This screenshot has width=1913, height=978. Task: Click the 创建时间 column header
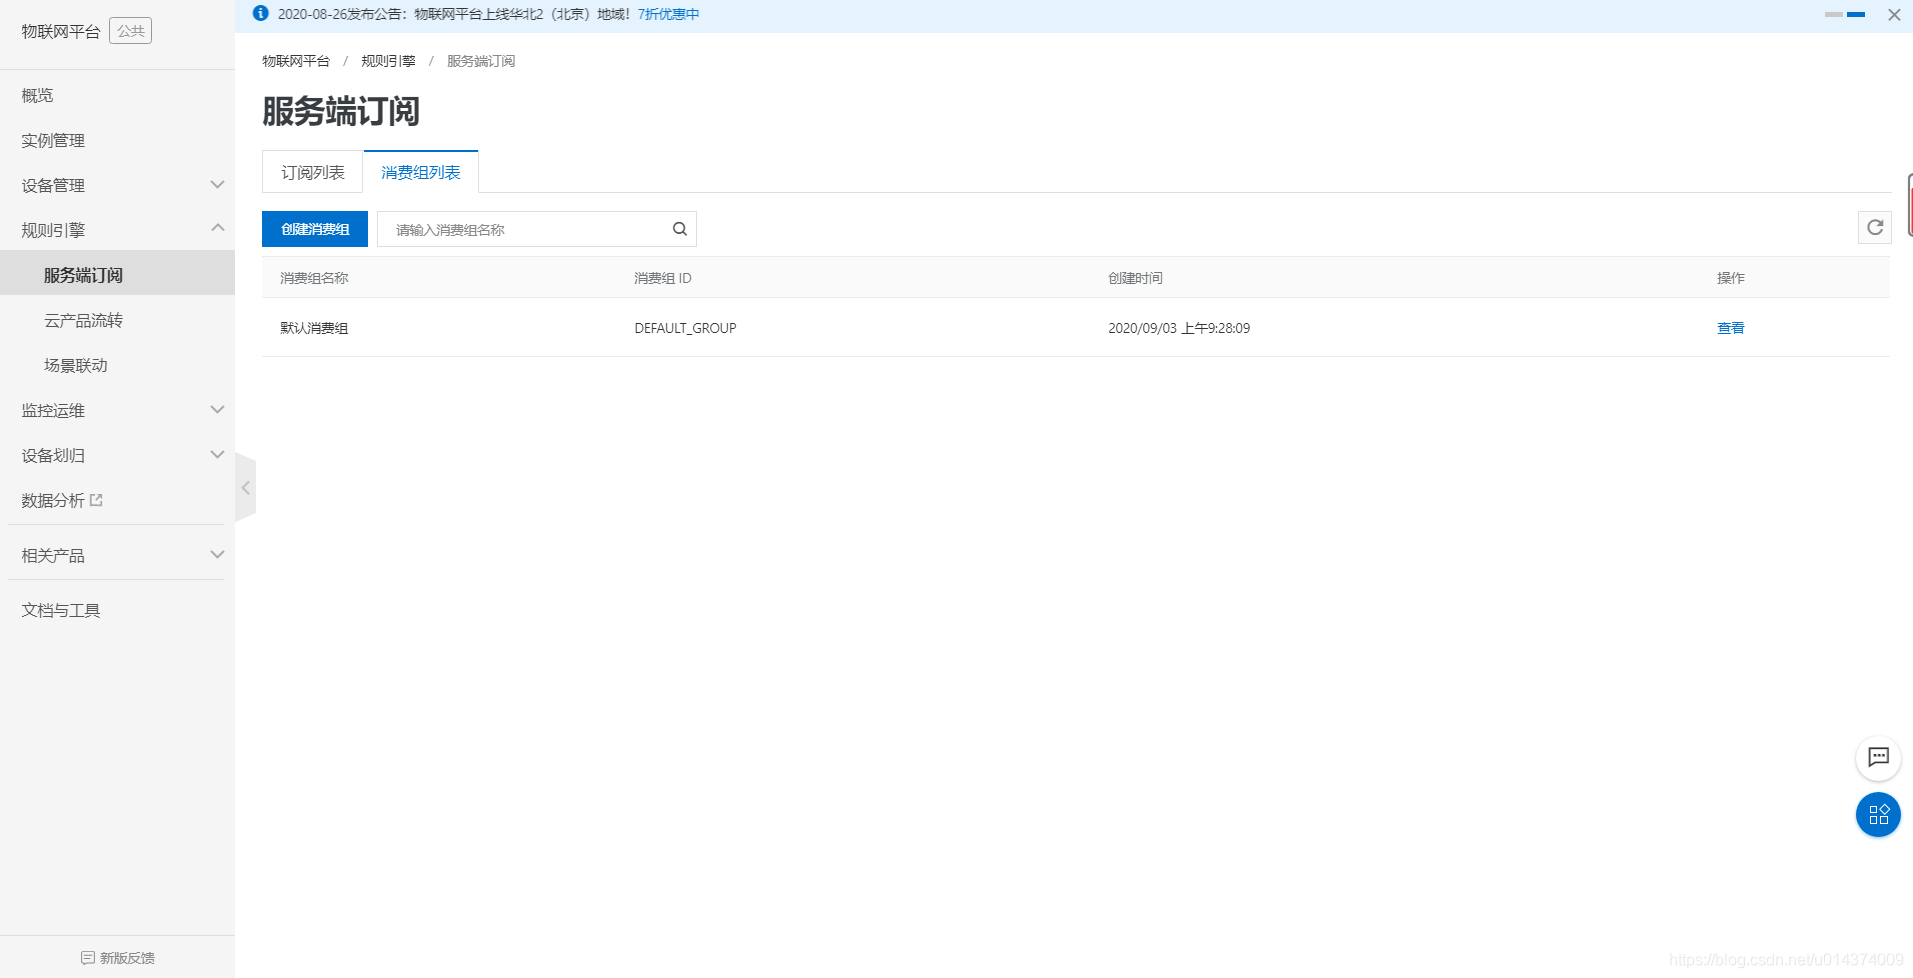click(x=1135, y=278)
